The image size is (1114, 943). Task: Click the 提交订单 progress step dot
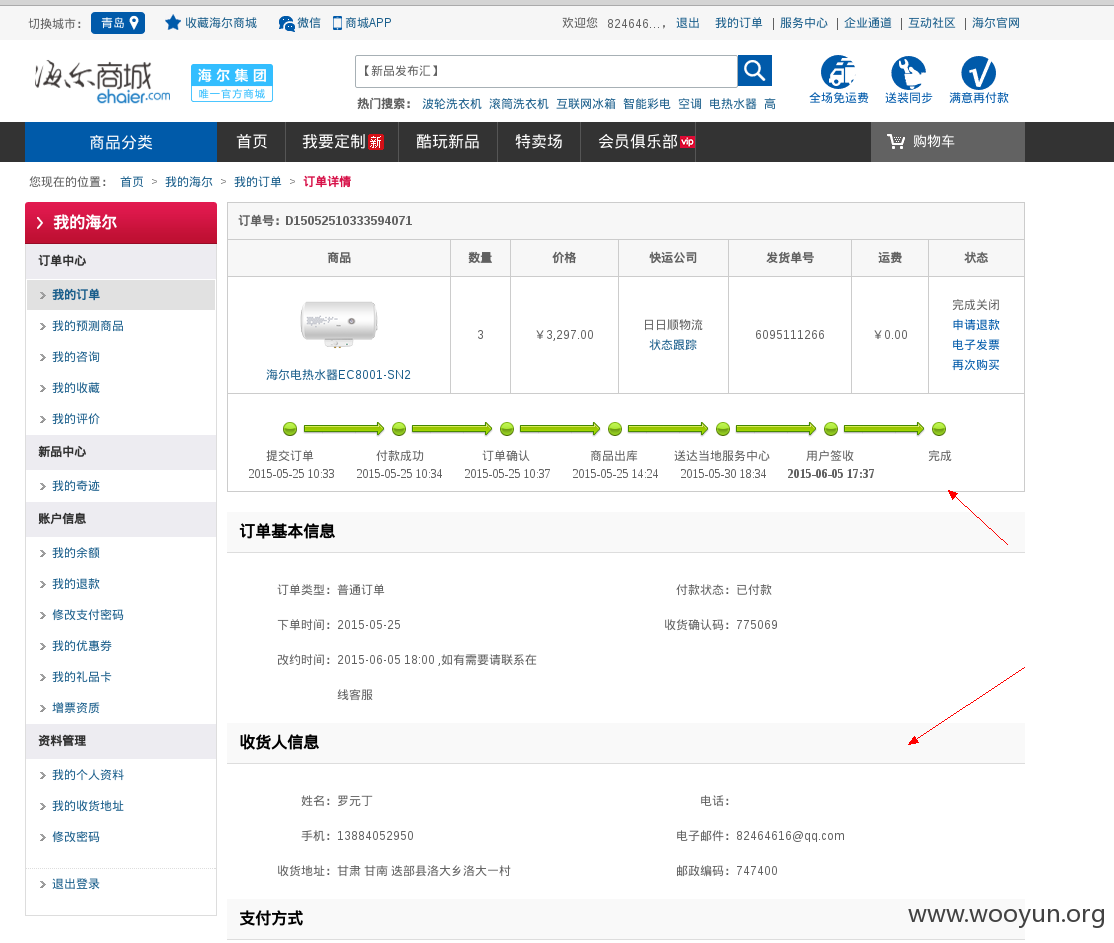290,429
